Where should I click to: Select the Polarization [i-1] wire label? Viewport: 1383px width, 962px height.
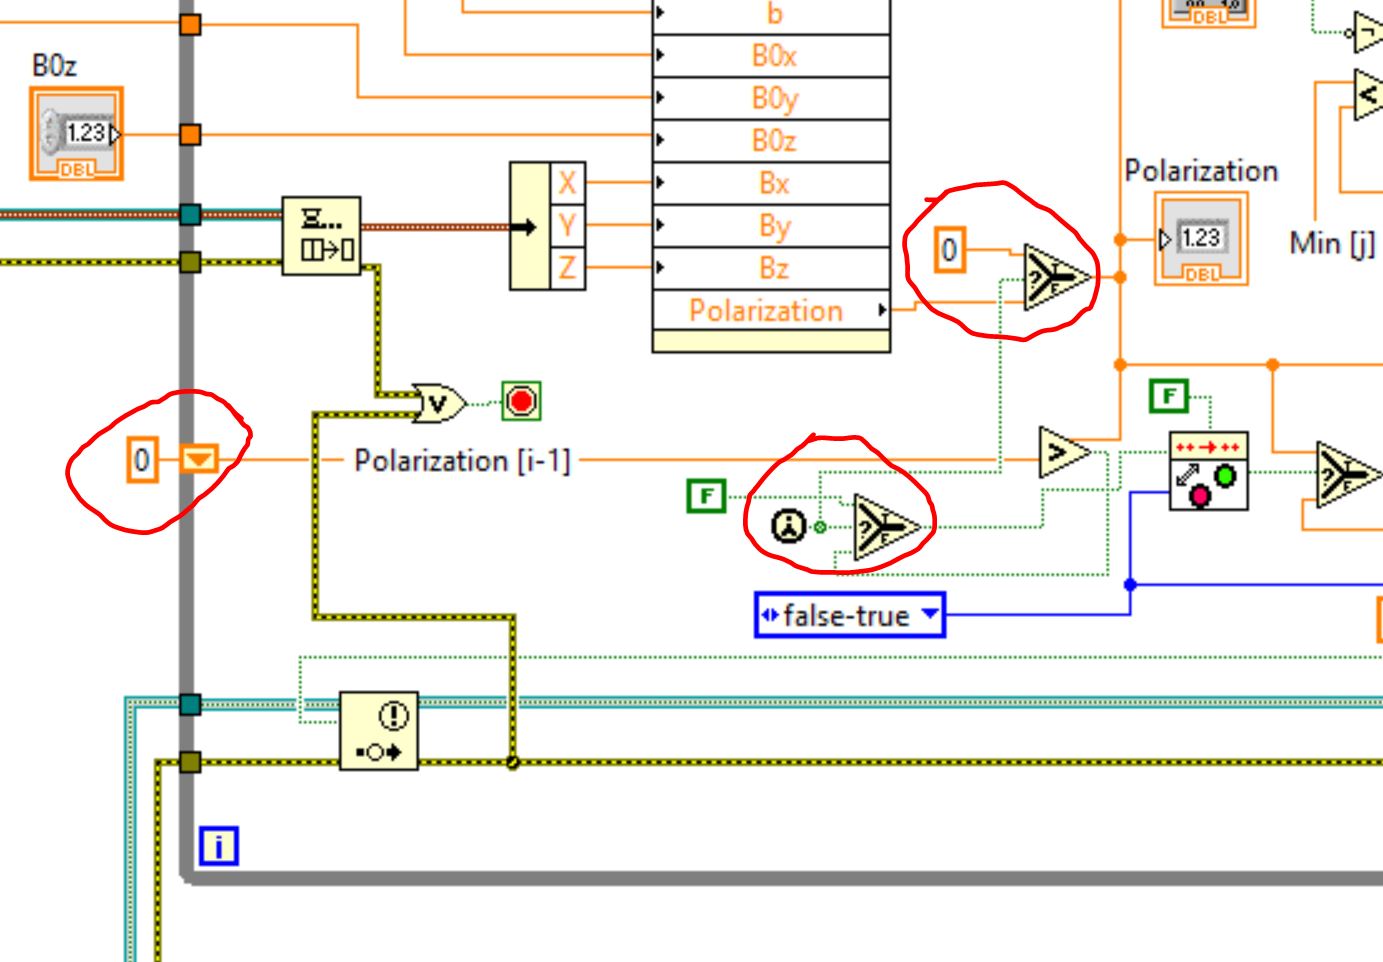462,461
